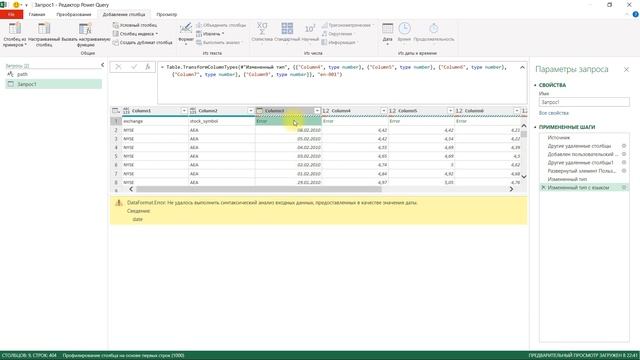The image size is (640, 360).
Task: Open Rounding (Округление) dropdown
Action: point(338,34)
